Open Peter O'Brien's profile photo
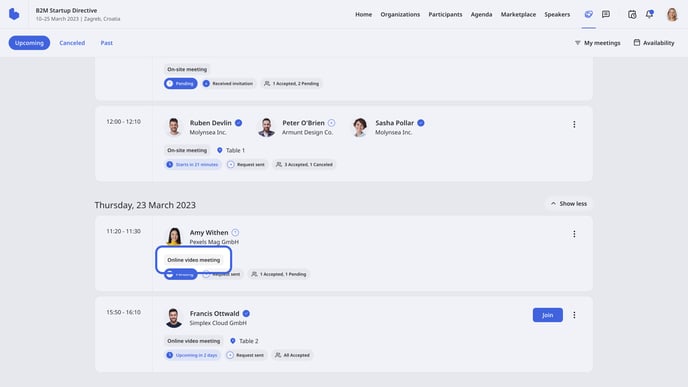The image size is (688, 387). pos(266,127)
